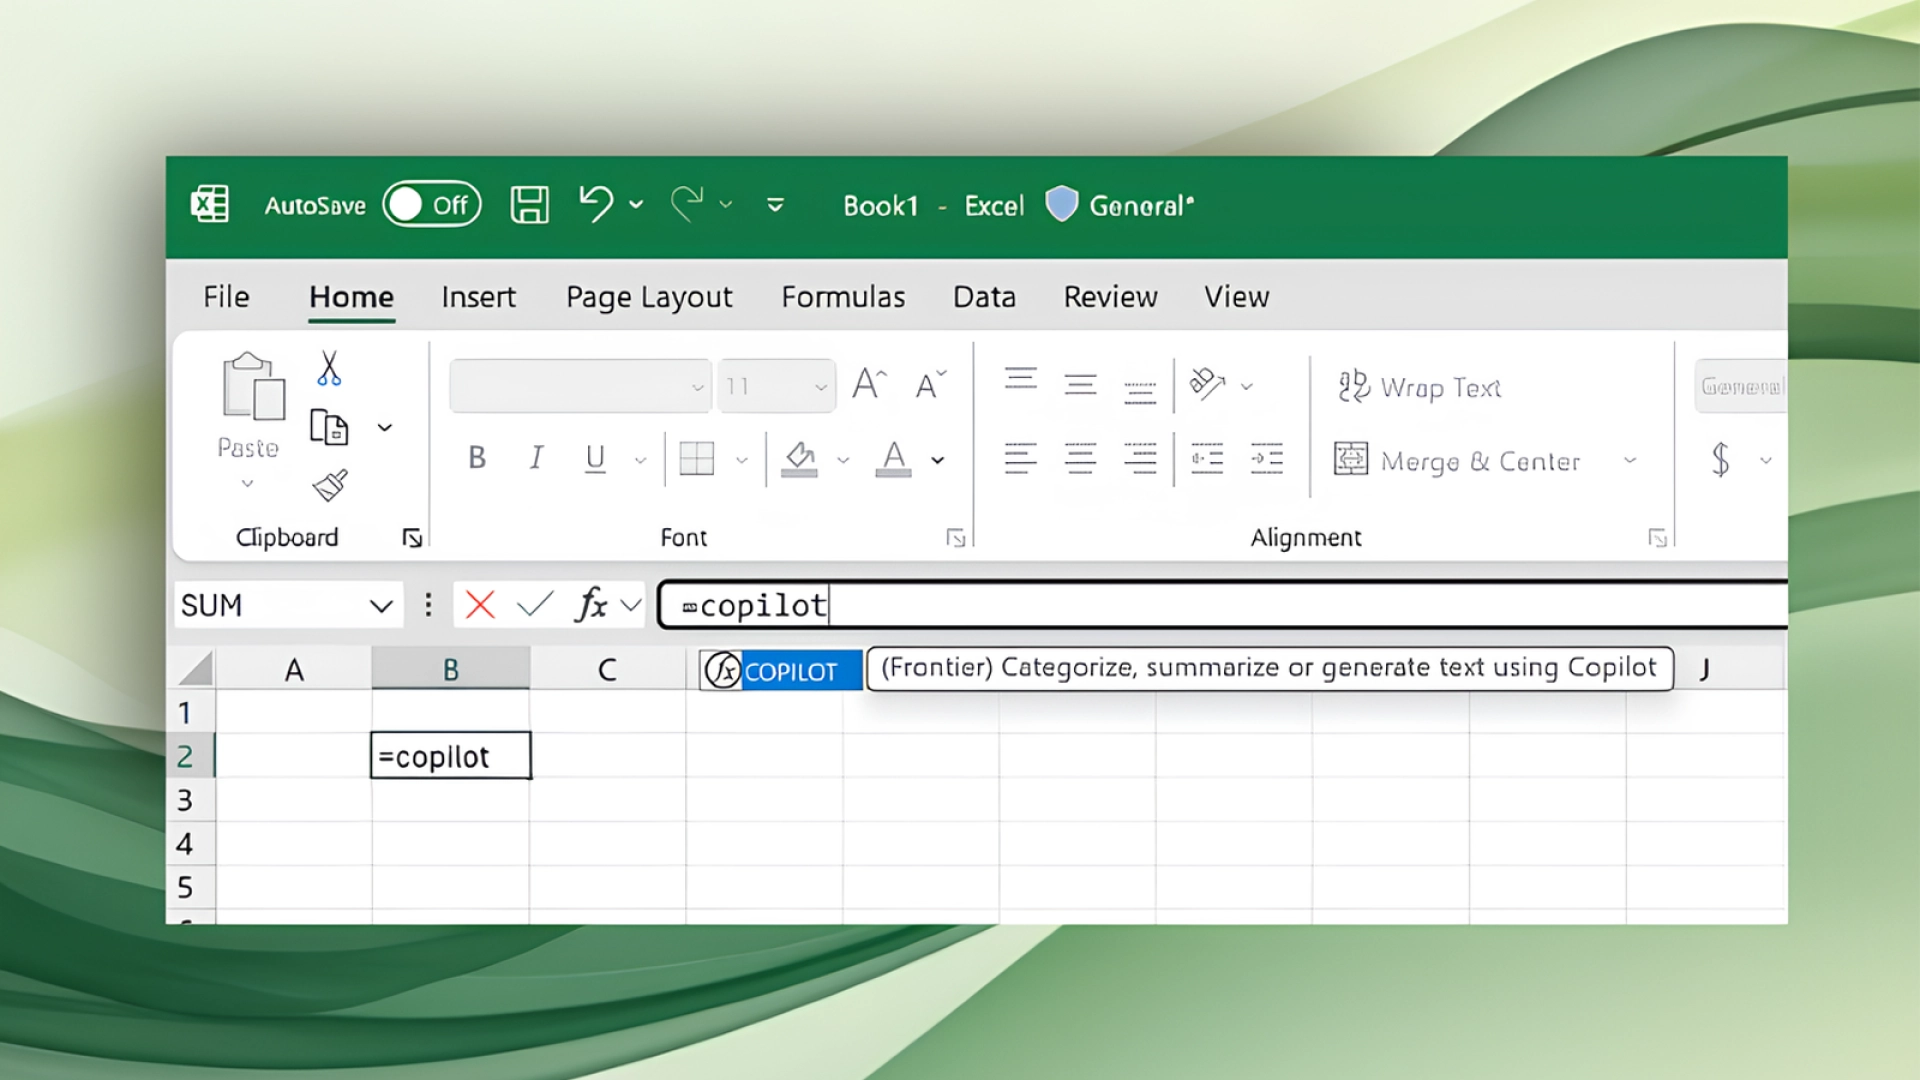Expand the Name Box dropdown

[380, 606]
